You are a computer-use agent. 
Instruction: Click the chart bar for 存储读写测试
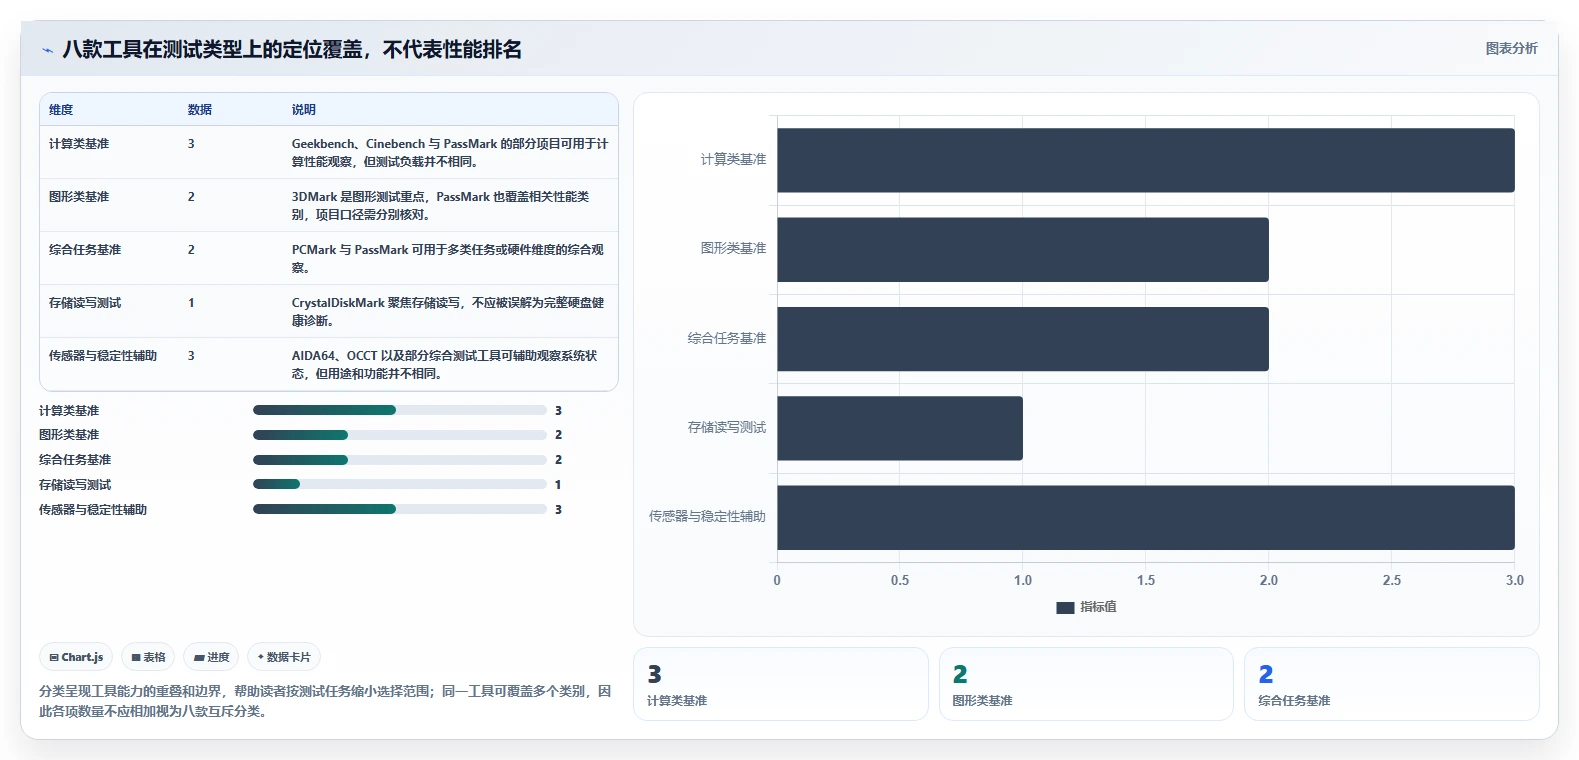pyautogui.click(x=900, y=428)
